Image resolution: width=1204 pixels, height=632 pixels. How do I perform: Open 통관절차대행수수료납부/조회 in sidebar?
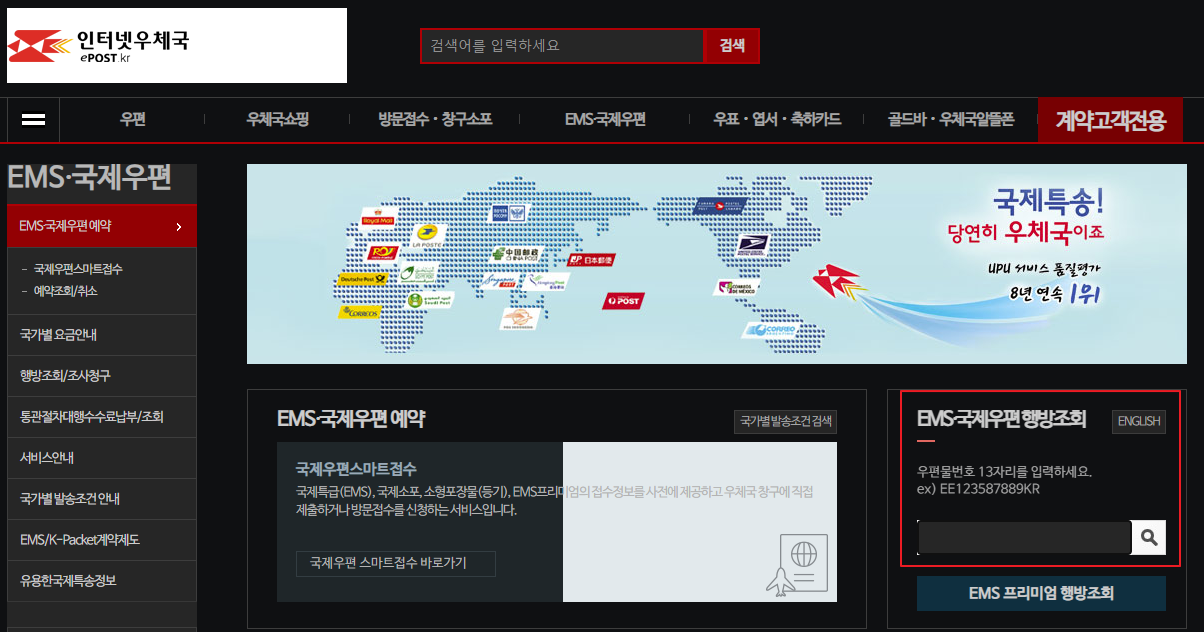[102, 417]
